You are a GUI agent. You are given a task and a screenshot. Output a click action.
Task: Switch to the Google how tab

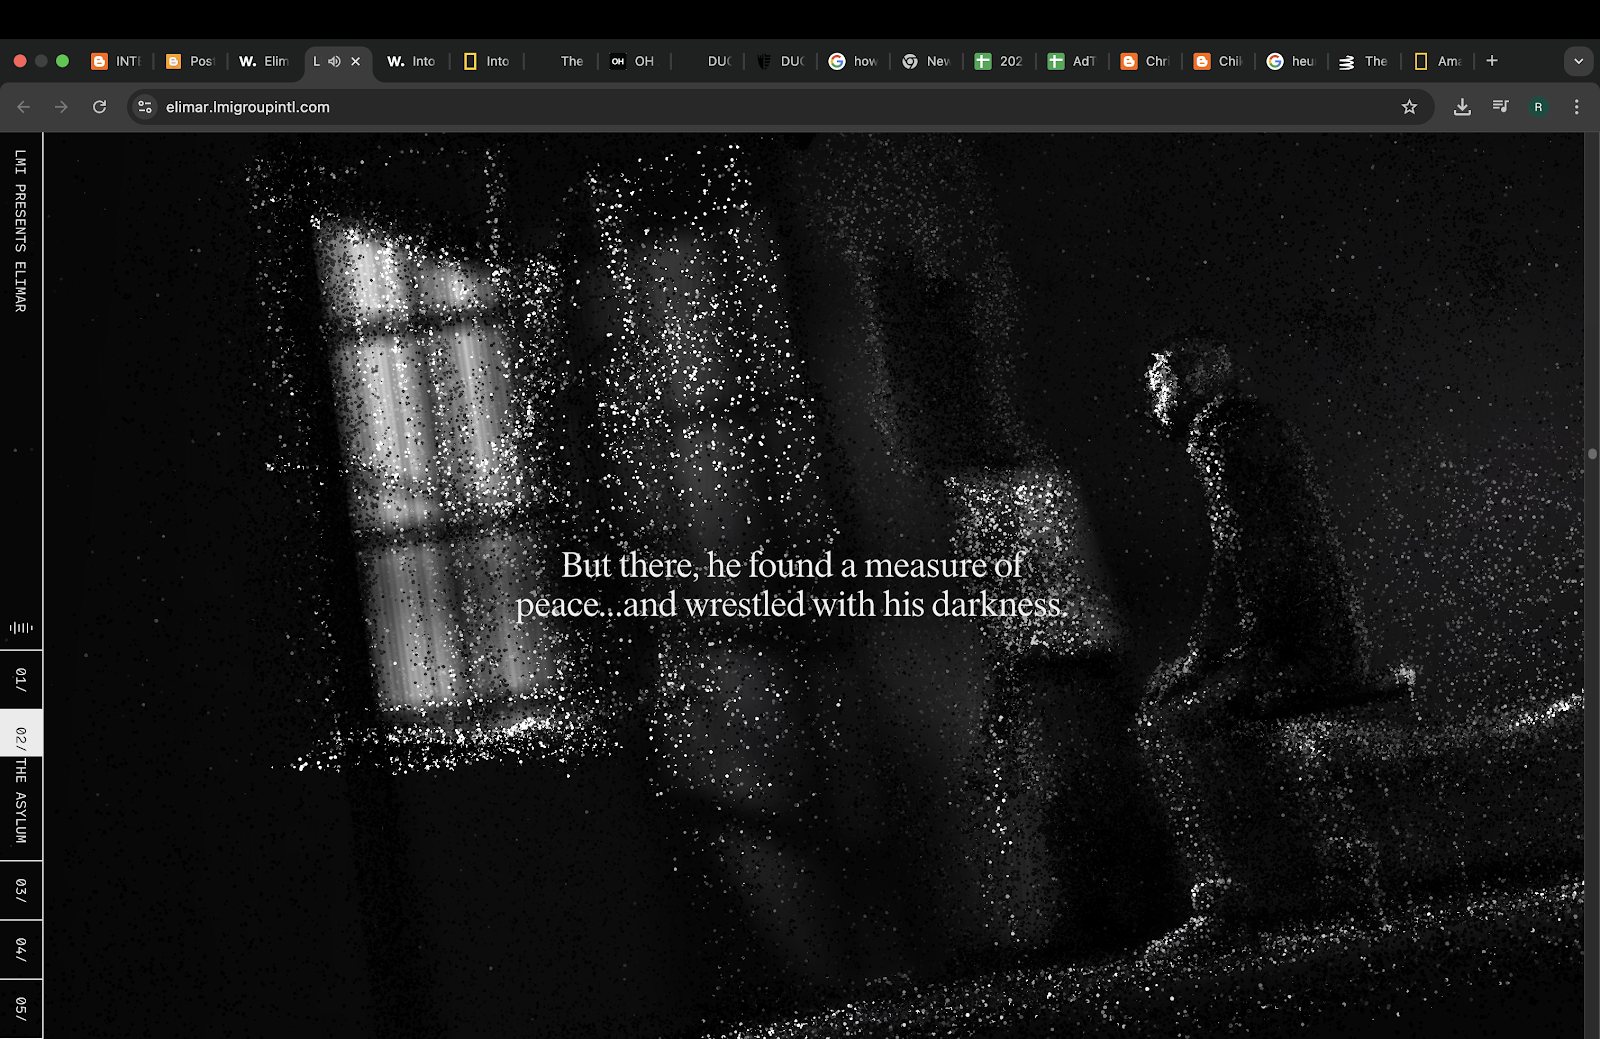coord(853,61)
